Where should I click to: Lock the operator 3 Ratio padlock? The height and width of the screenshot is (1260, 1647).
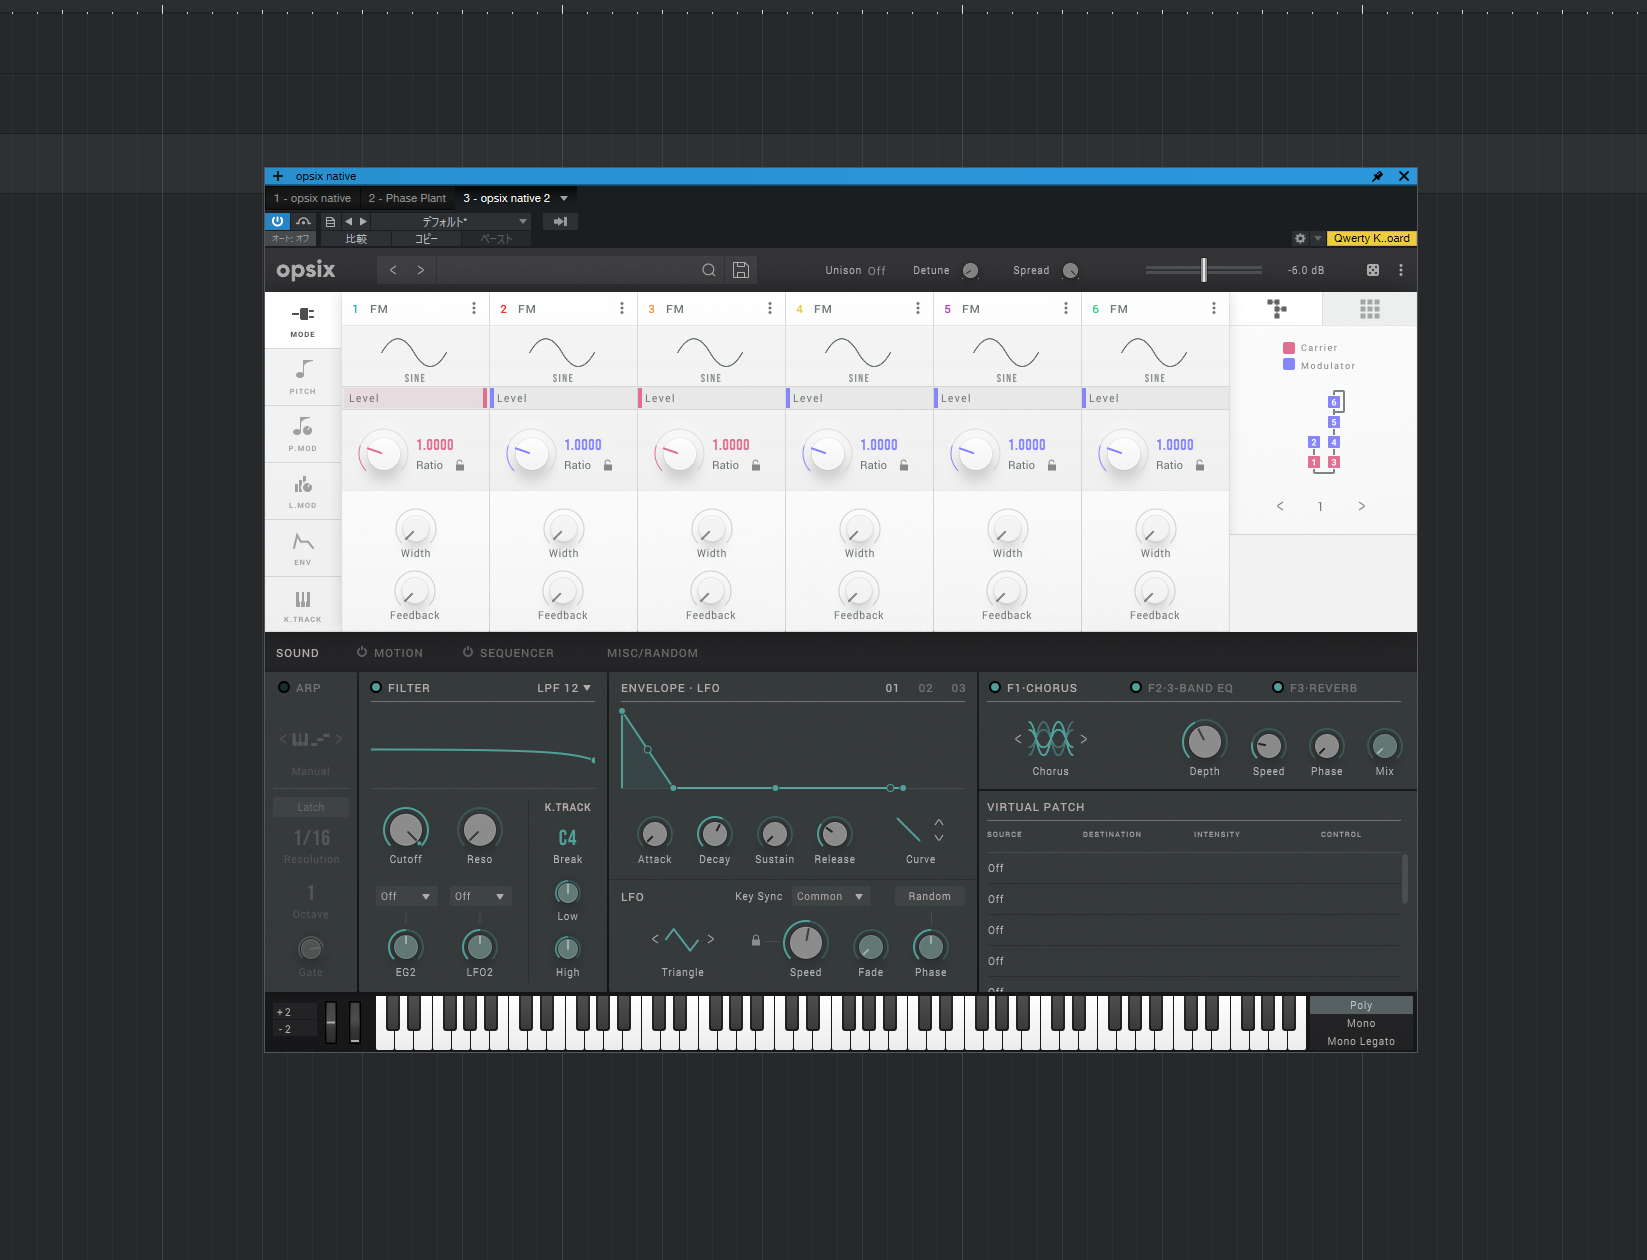pos(756,465)
